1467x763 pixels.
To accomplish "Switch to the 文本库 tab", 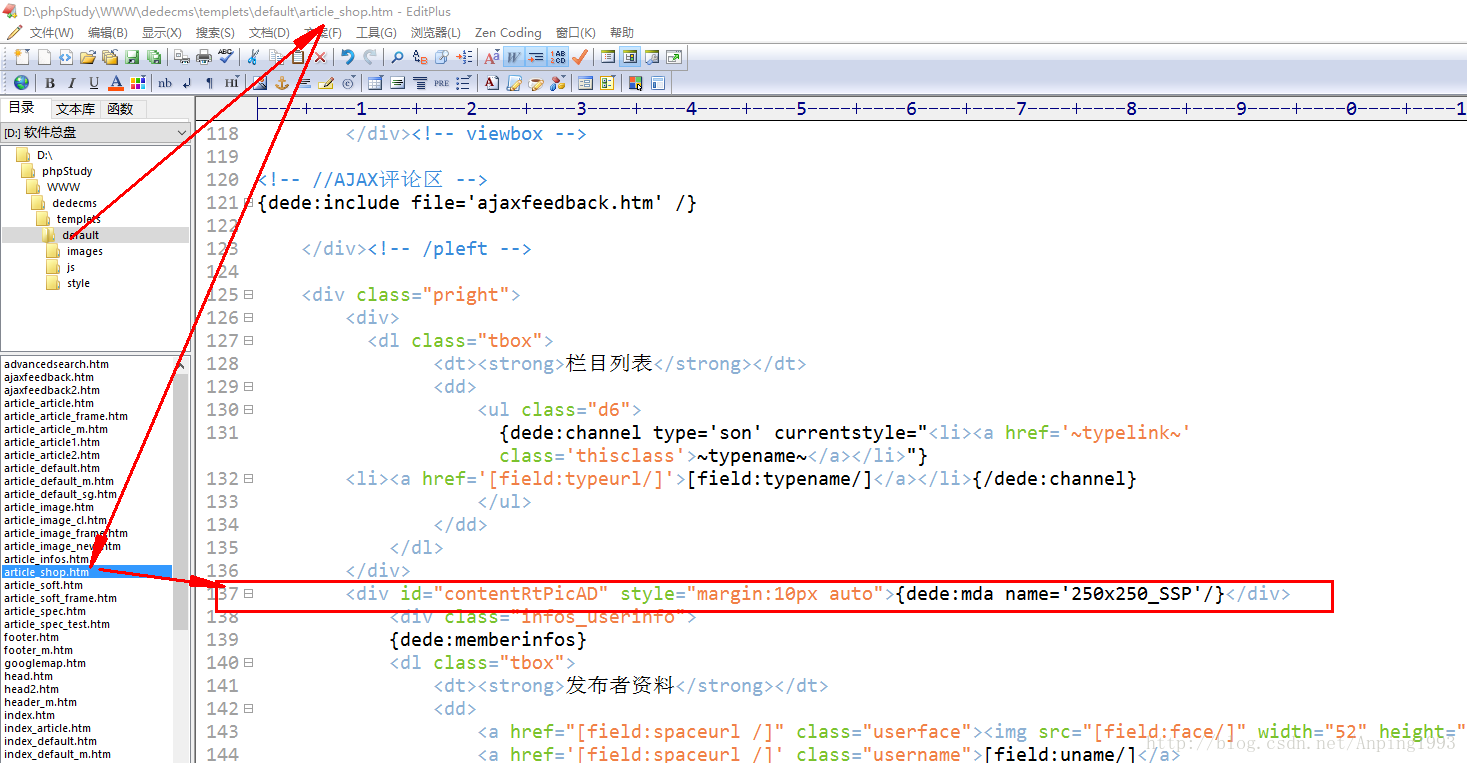I will coord(76,109).
